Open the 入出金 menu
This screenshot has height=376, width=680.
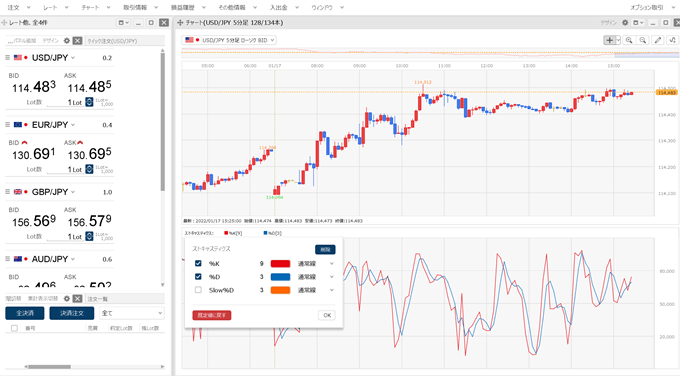284,7
